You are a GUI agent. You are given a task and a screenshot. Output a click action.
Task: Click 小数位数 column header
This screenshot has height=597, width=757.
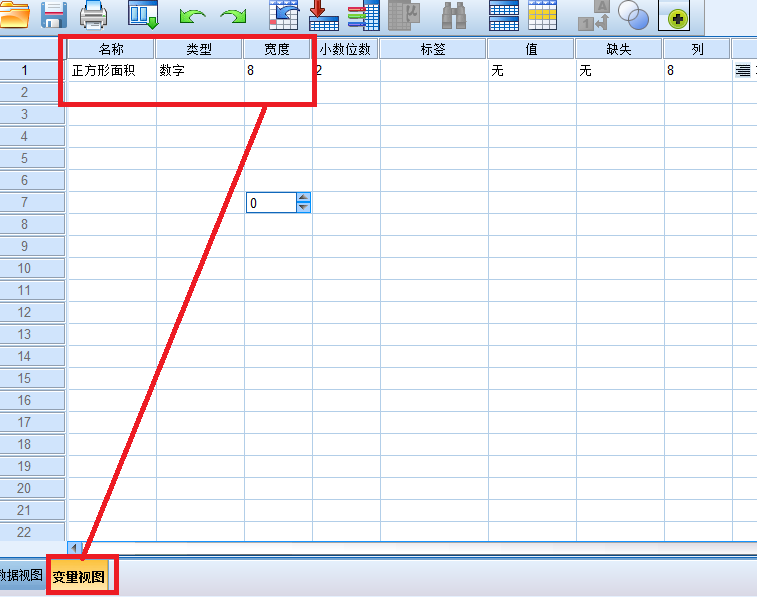click(345, 49)
